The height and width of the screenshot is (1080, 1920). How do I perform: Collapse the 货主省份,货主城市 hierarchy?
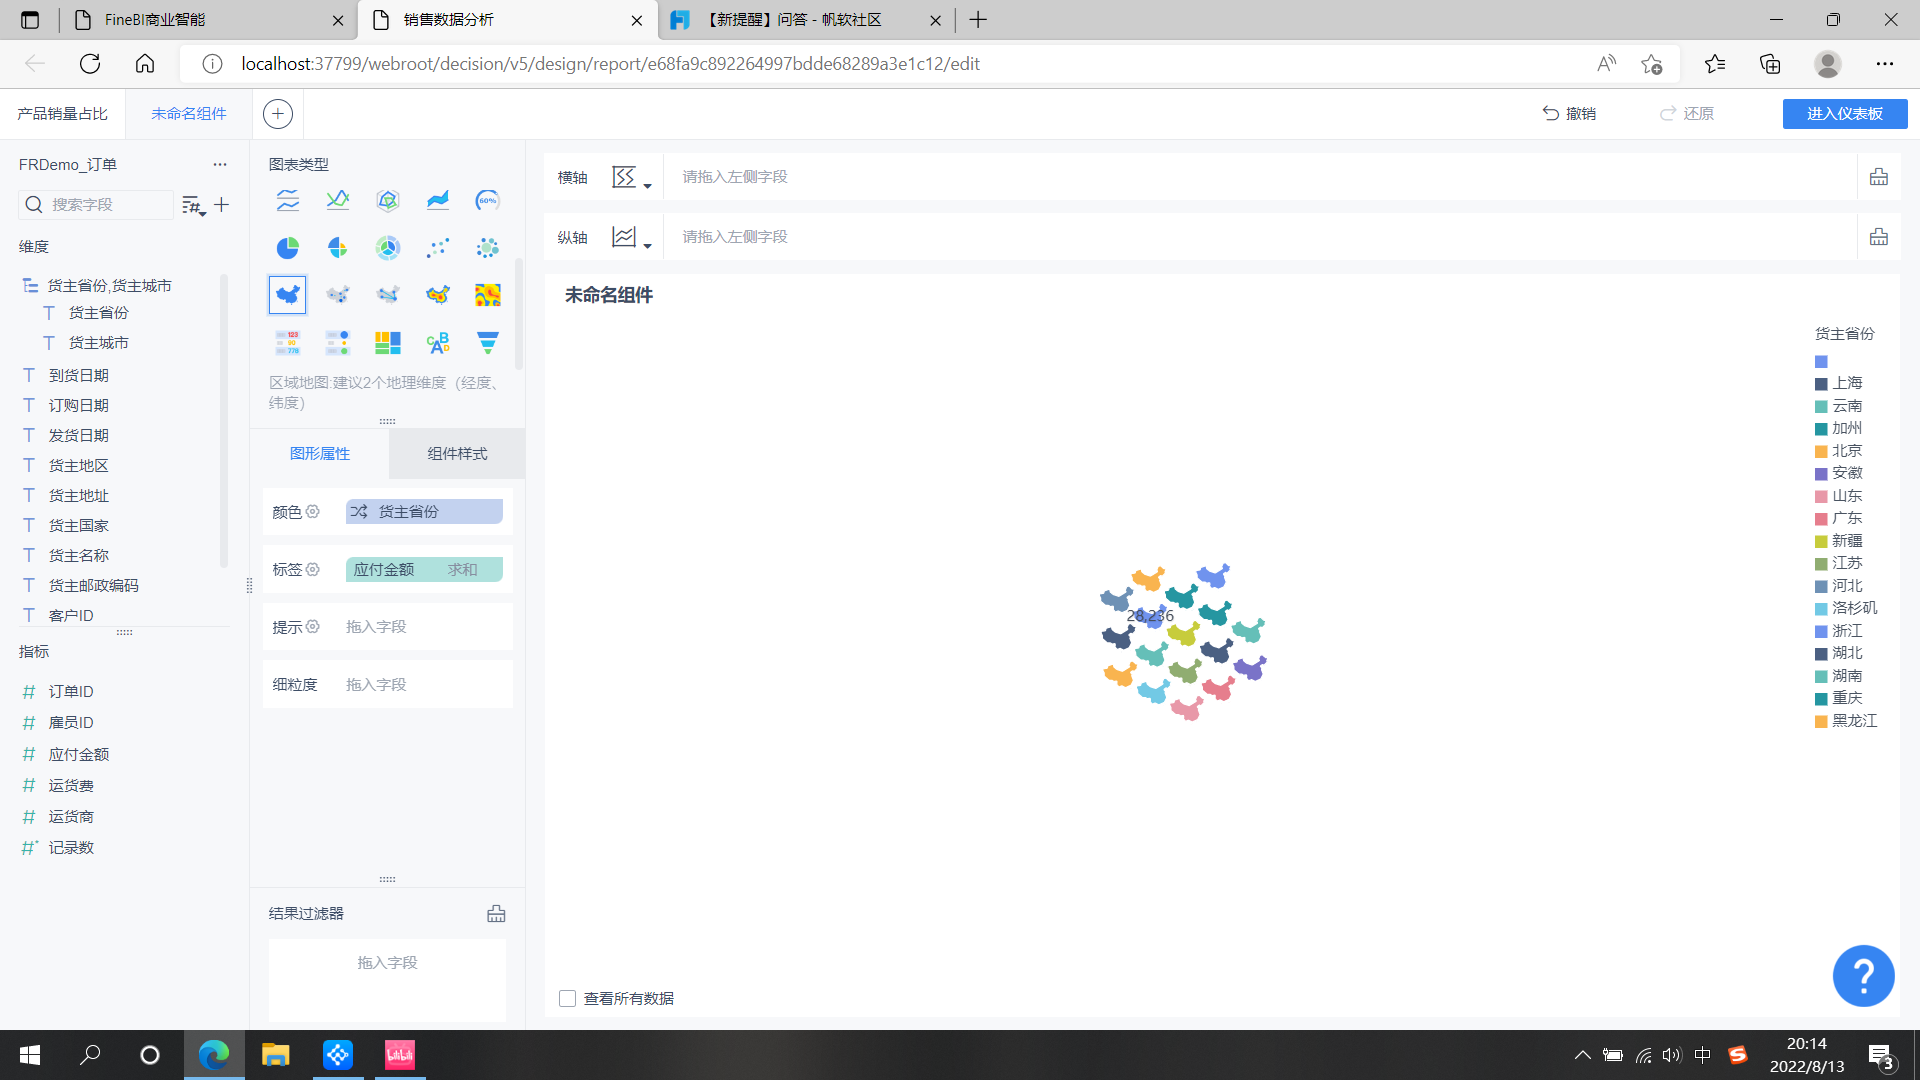coord(30,285)
